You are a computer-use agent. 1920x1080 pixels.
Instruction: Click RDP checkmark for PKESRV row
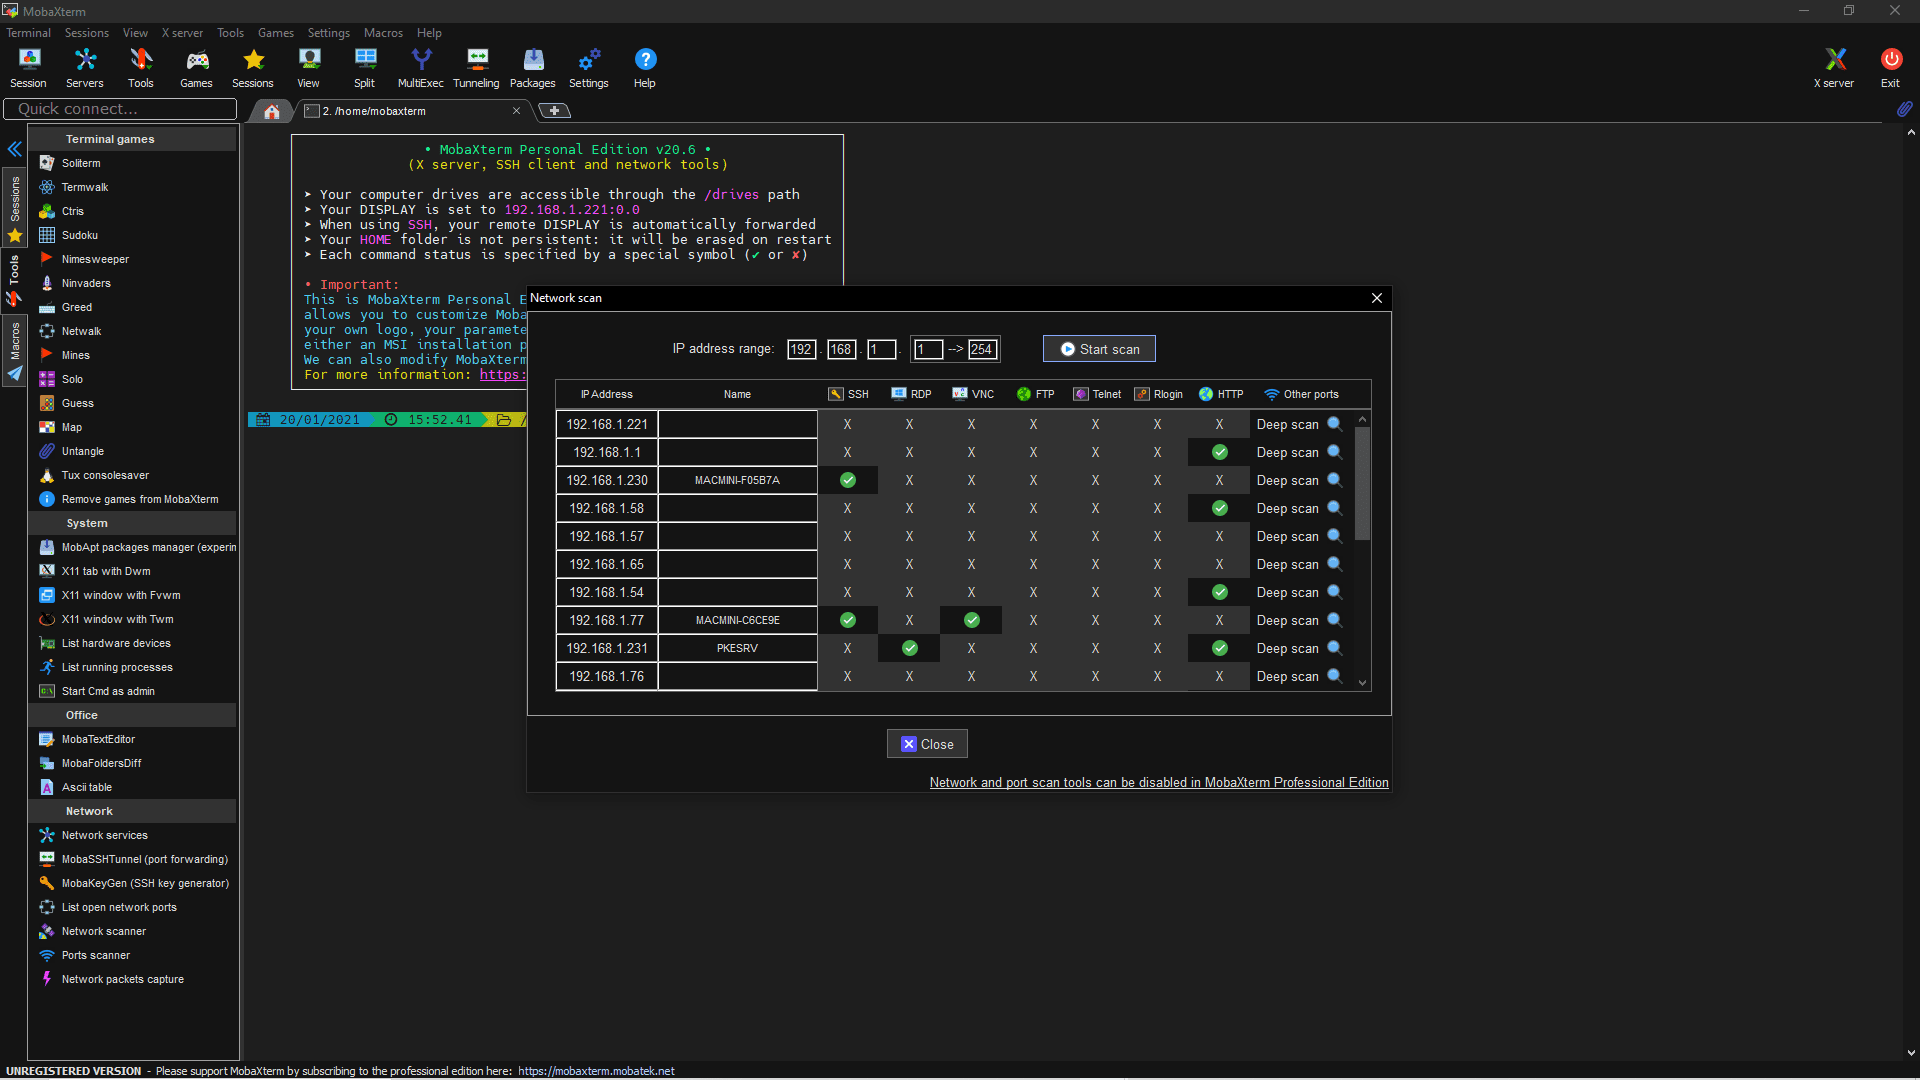pos(910,648)
